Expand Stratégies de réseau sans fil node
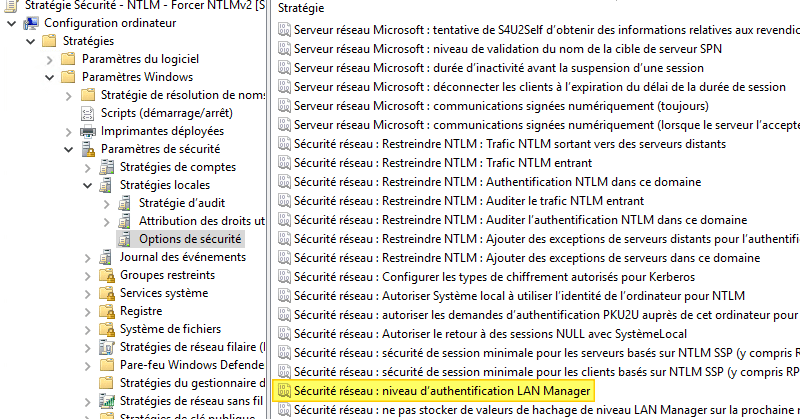The height and width of the screenshot is (419, 800). click(x=87, y=402)
